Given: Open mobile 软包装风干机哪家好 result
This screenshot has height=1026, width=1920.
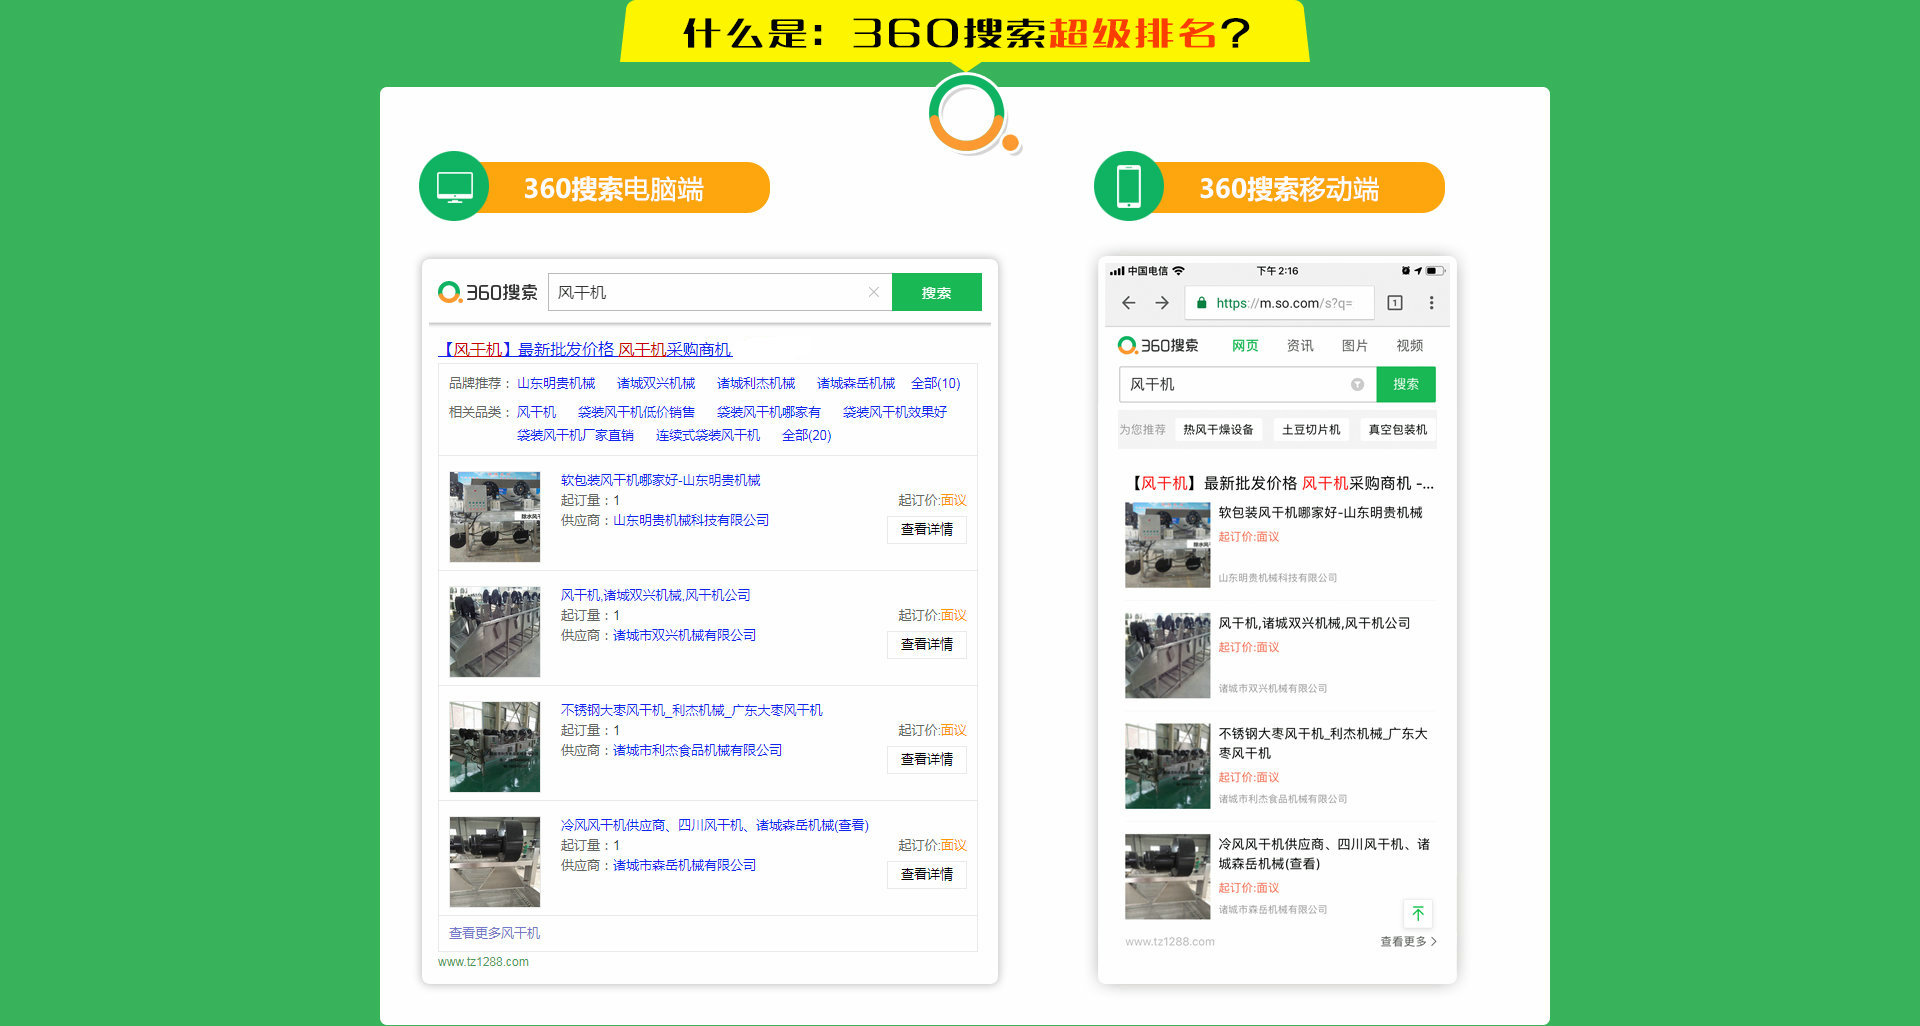Looking at the screenshot, I should 1320,512.
